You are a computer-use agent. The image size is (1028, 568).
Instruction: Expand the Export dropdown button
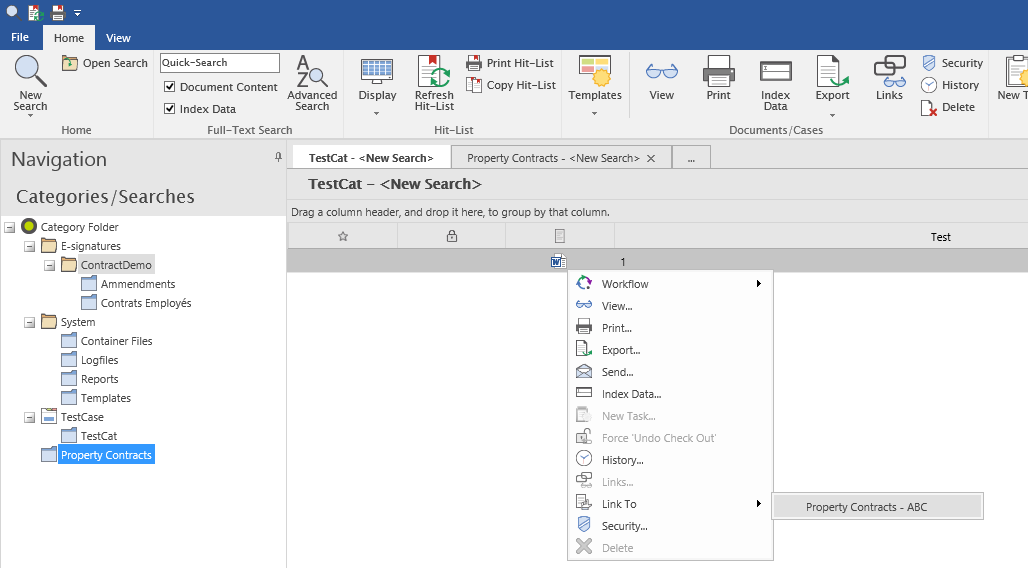click(x=832, y=113)
